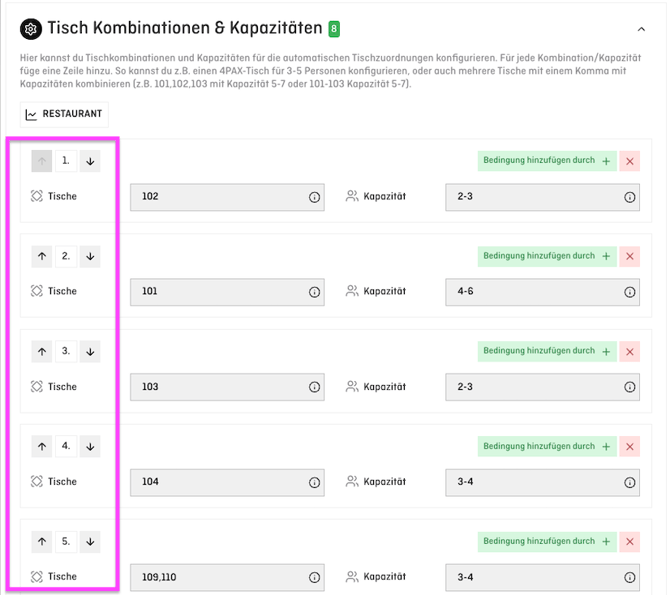Show info for row 1 Kapazität field
The image size is (670, 595).
629,197
